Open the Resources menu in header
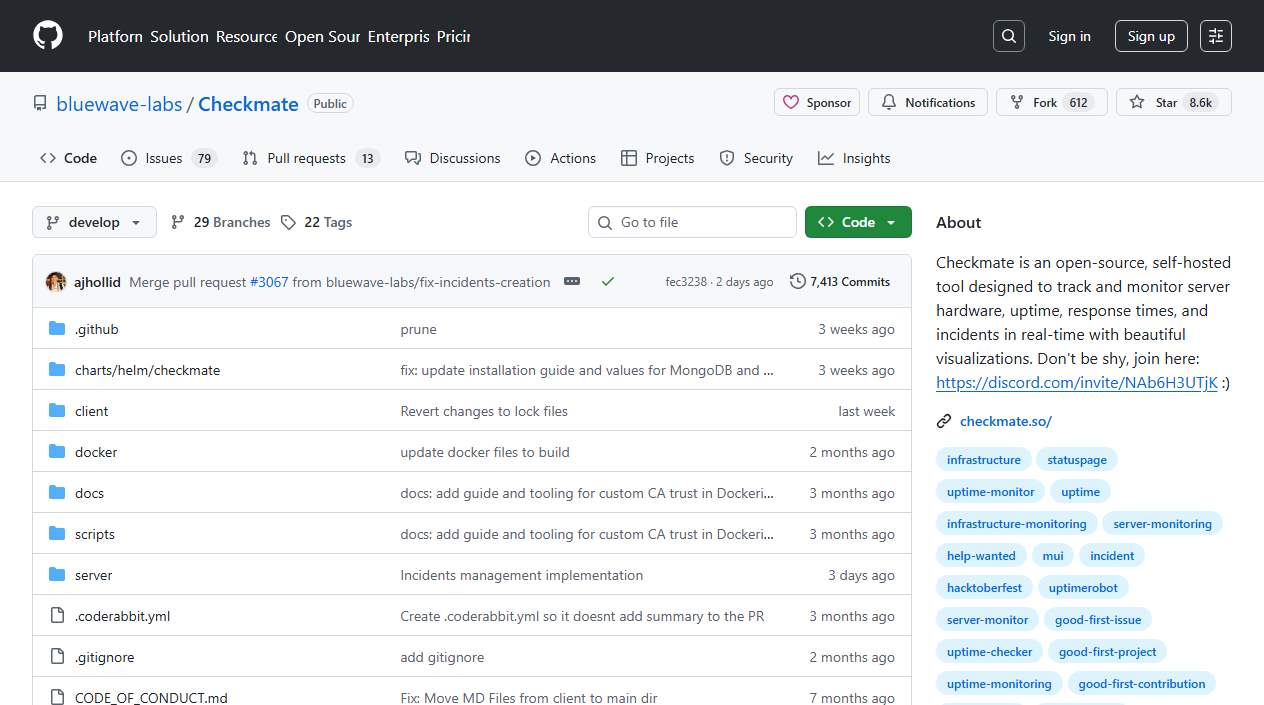The image size is (1264, 705). pyautogui.click(x=247, y=36)
